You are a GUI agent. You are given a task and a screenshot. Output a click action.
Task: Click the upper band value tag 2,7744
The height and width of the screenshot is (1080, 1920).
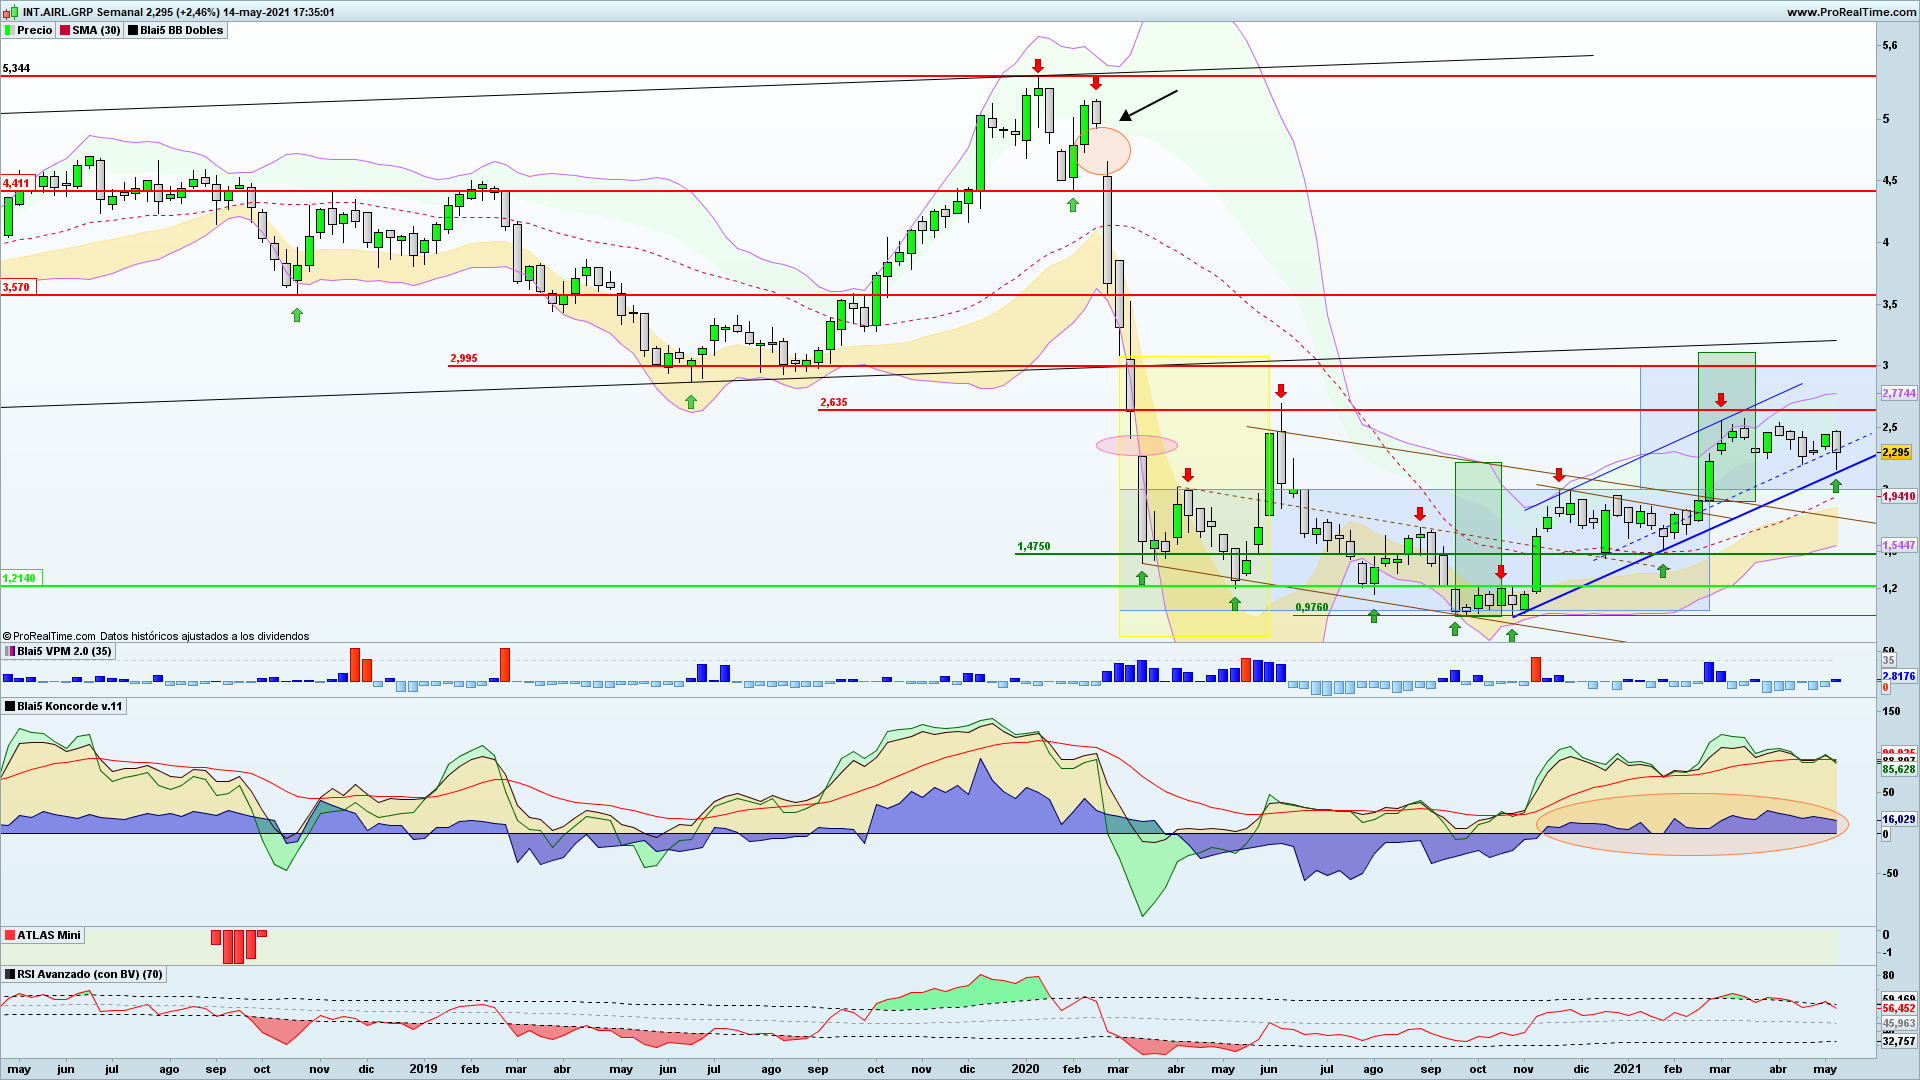(1899, 393)
